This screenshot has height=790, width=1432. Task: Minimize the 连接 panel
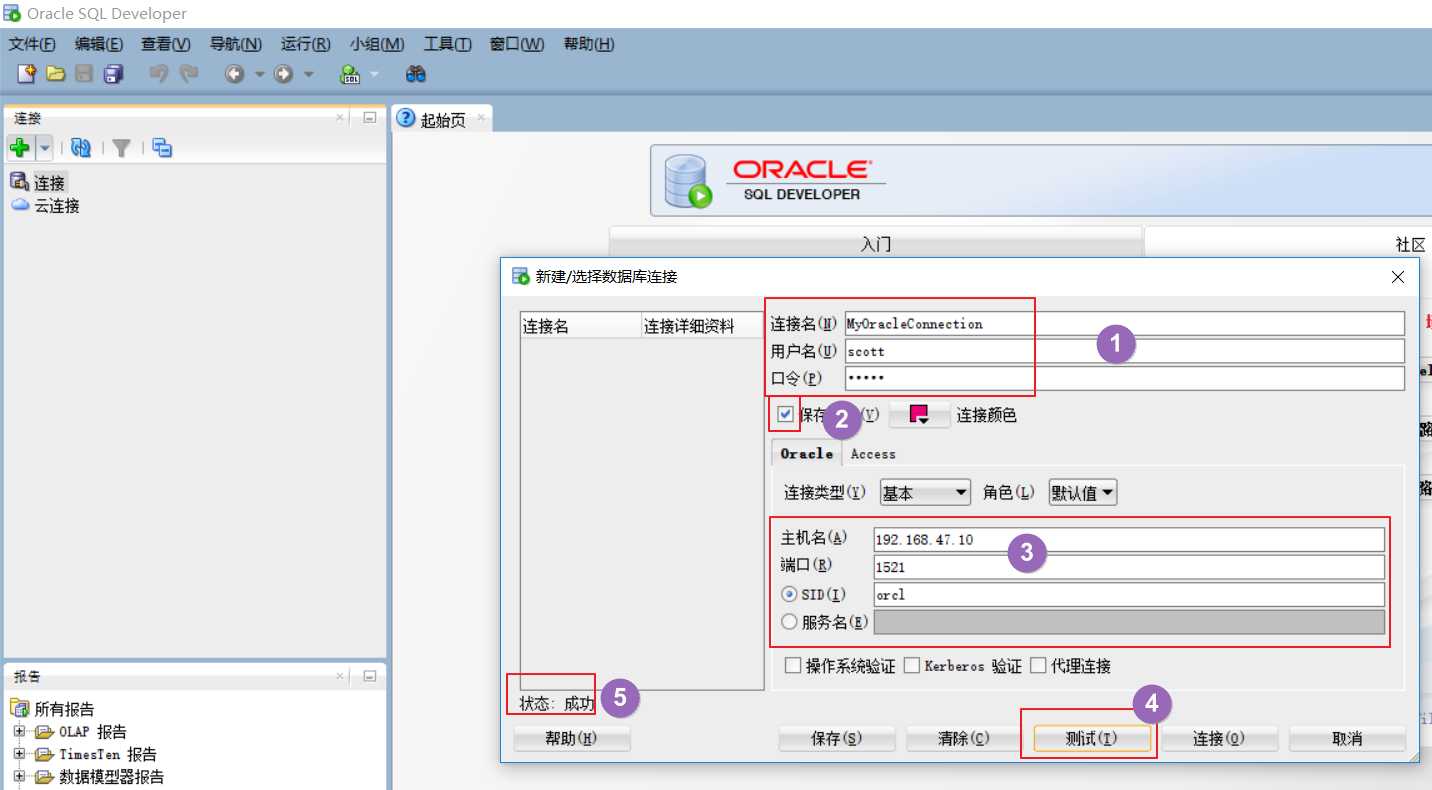point(369,118)
